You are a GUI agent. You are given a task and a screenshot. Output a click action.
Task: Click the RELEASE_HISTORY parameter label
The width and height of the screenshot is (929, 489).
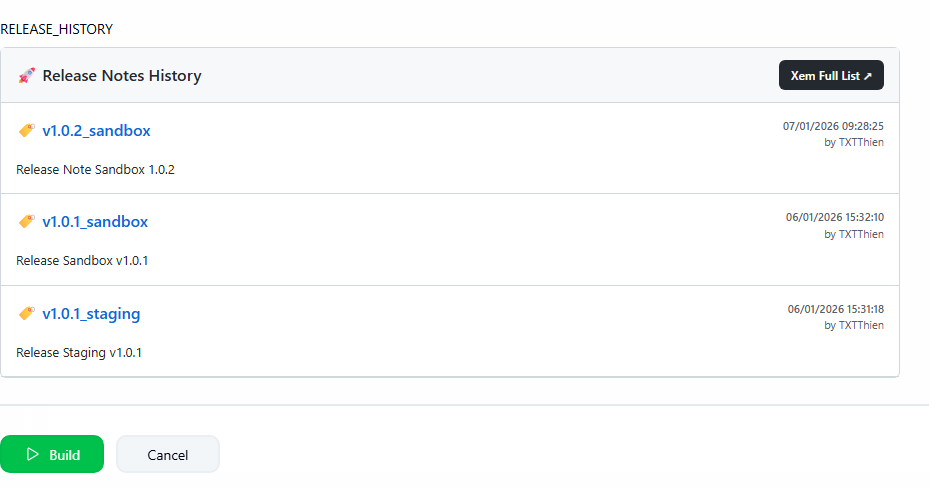pos(57,29)
